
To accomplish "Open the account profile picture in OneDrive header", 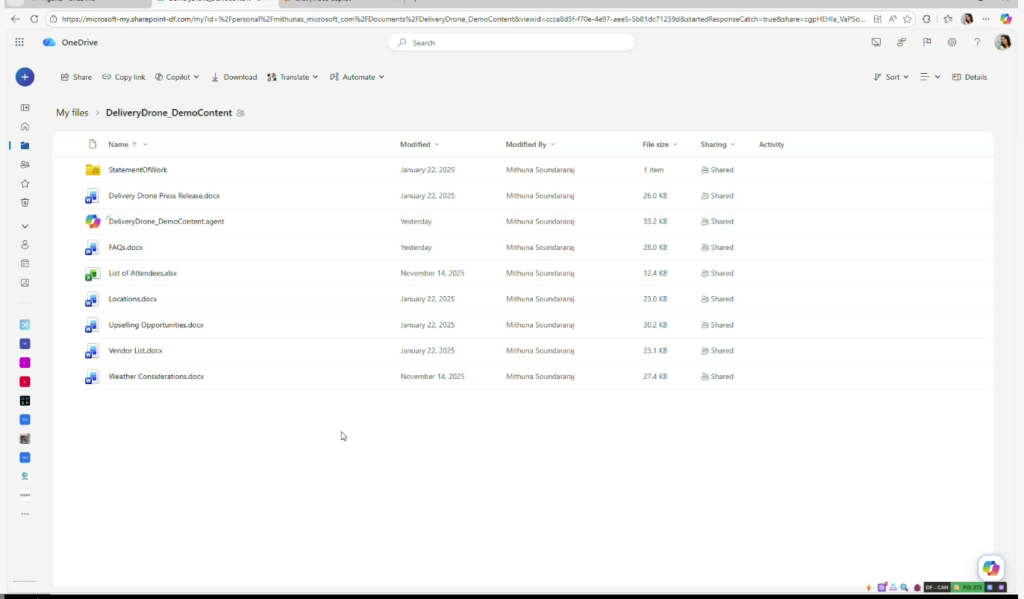I will (1002, 42).
